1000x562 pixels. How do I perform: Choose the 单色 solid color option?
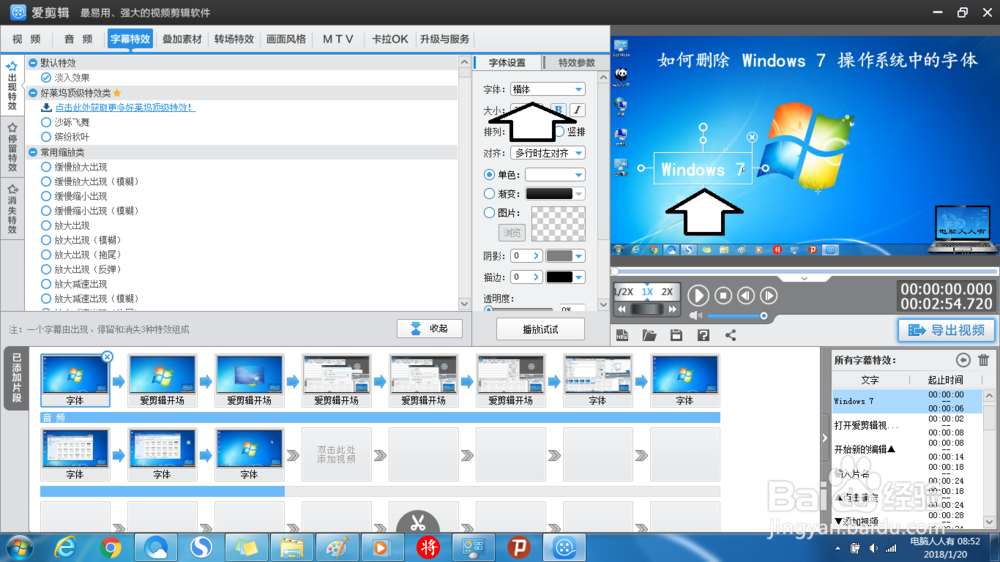pyautogui.click(x=489, y=174)
